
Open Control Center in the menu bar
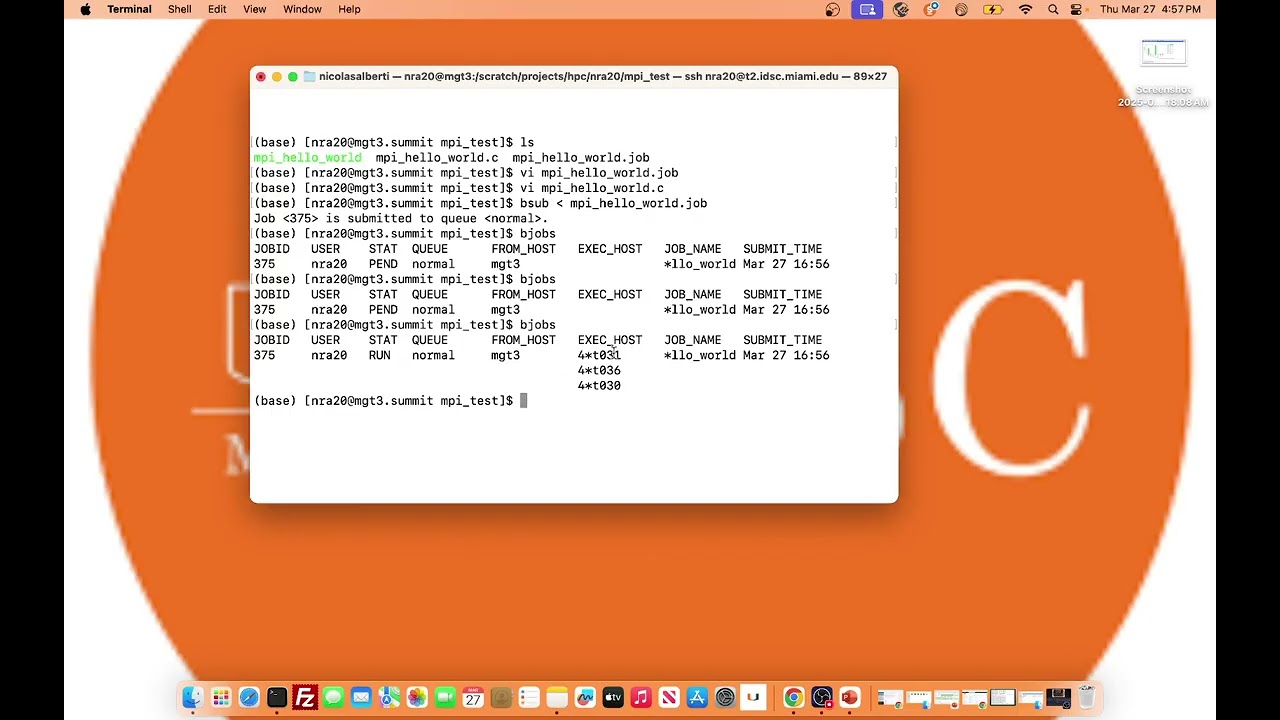1077,9
